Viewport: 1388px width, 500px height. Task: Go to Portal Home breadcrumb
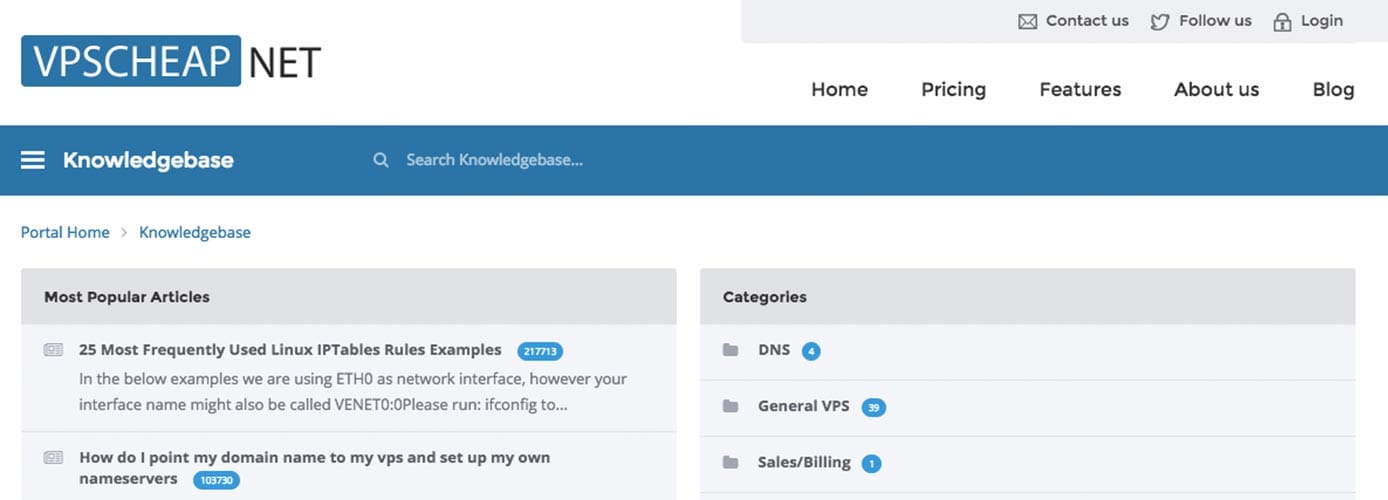65,232
